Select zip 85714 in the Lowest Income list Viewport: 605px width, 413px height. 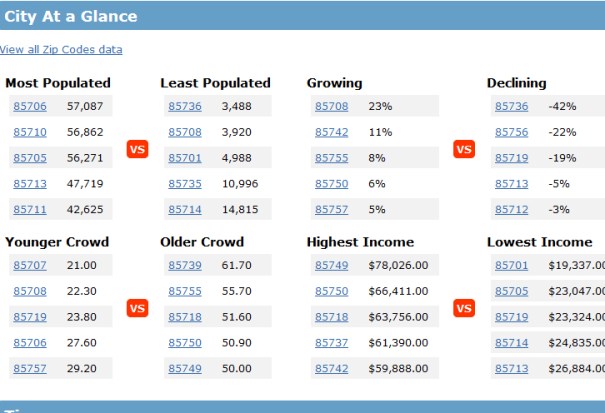(x=511, y=343)
